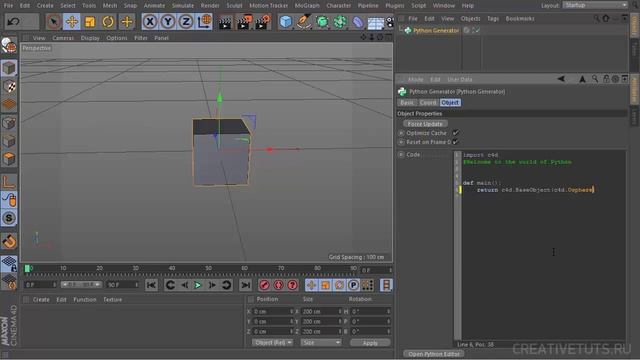Toggle Y axis lock

click(168, 22)
